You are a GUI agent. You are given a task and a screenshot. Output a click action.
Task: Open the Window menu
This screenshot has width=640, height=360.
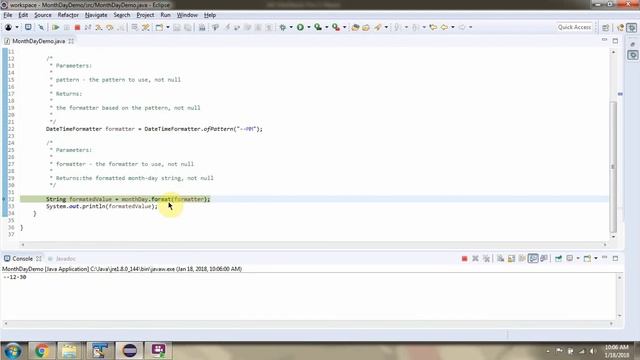[187, 15]
